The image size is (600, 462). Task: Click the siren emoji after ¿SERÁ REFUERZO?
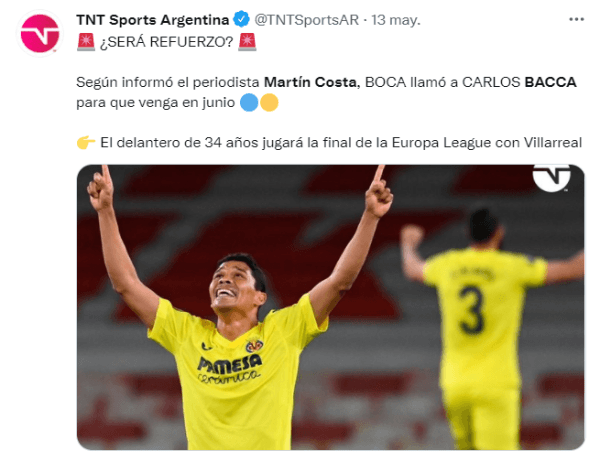coord(247,42)
